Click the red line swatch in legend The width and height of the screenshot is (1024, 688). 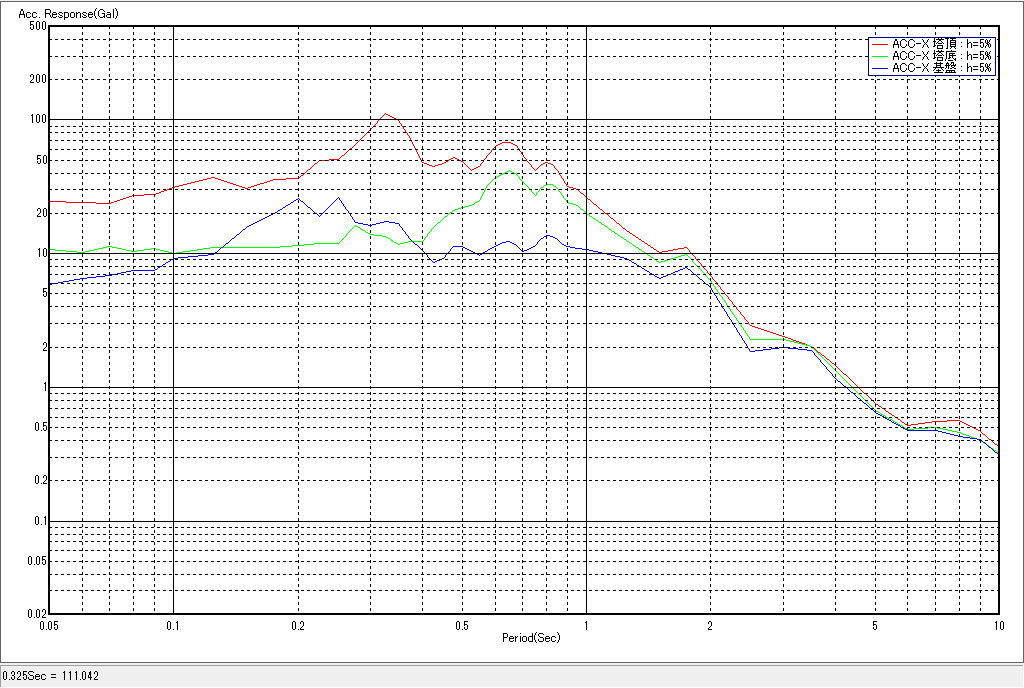coord(880,44)
